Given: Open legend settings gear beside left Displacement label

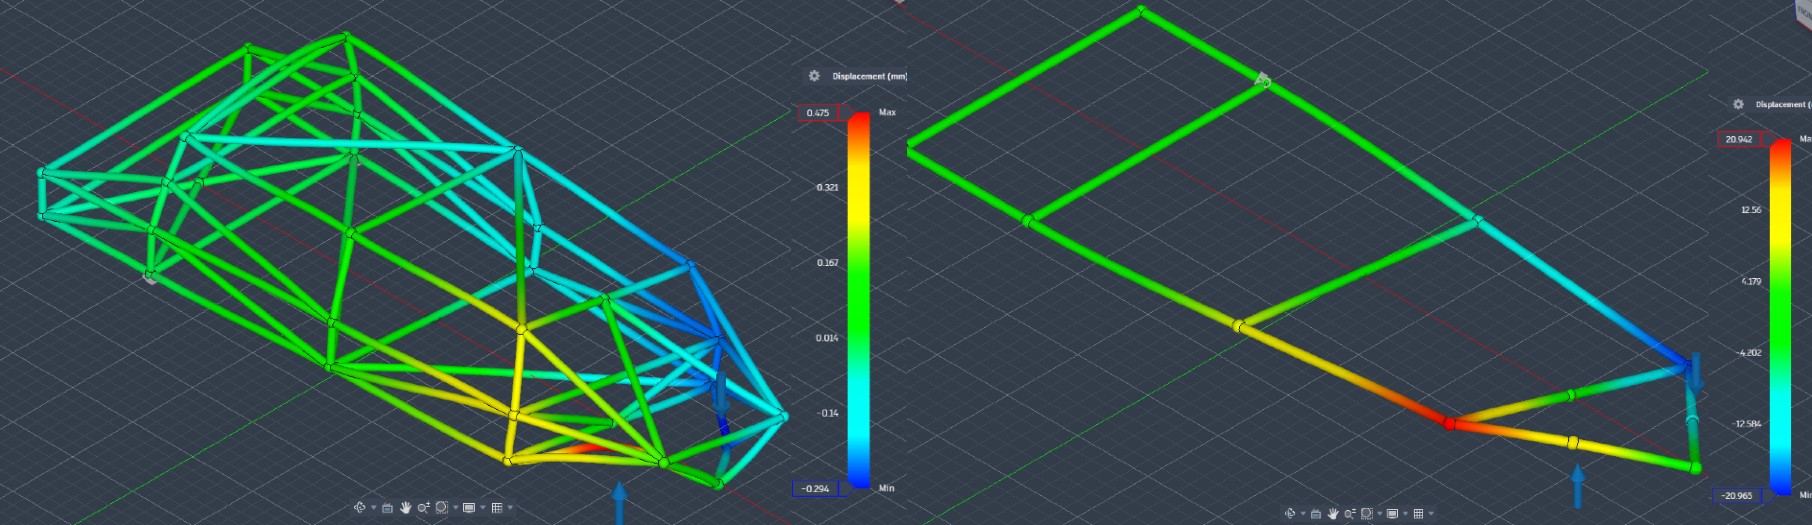Looking at the screenshot, I should click(814, 76).
